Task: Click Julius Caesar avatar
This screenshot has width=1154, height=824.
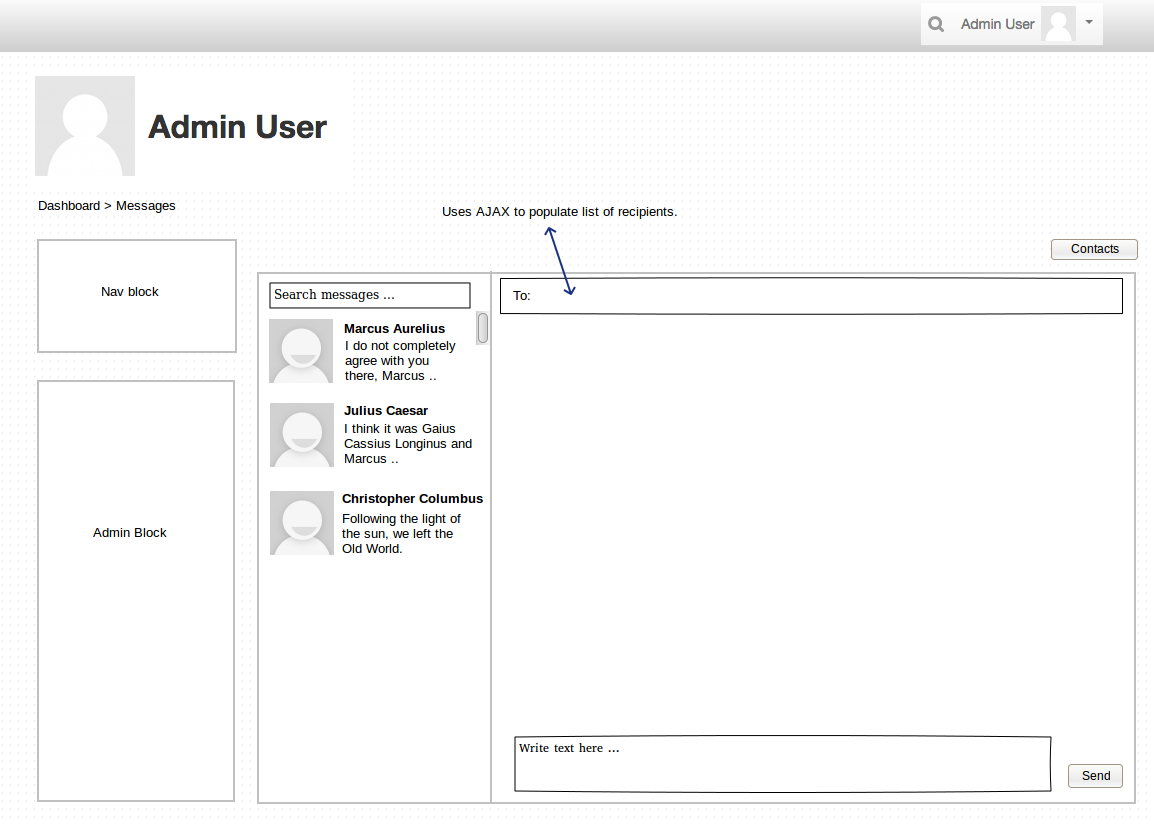Action: click(x=302, y=435)
